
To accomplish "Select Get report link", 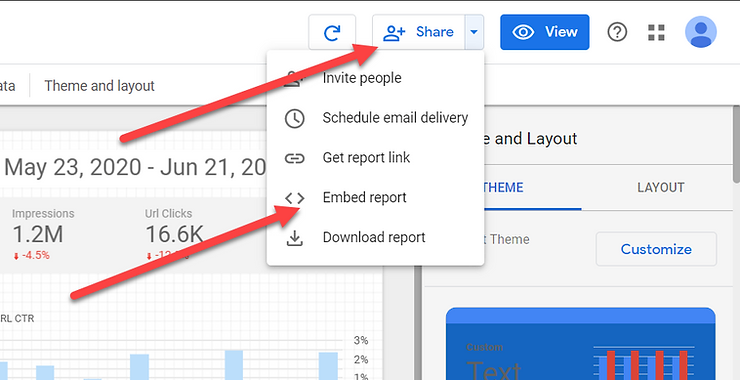I will click(x=375, y=157).
